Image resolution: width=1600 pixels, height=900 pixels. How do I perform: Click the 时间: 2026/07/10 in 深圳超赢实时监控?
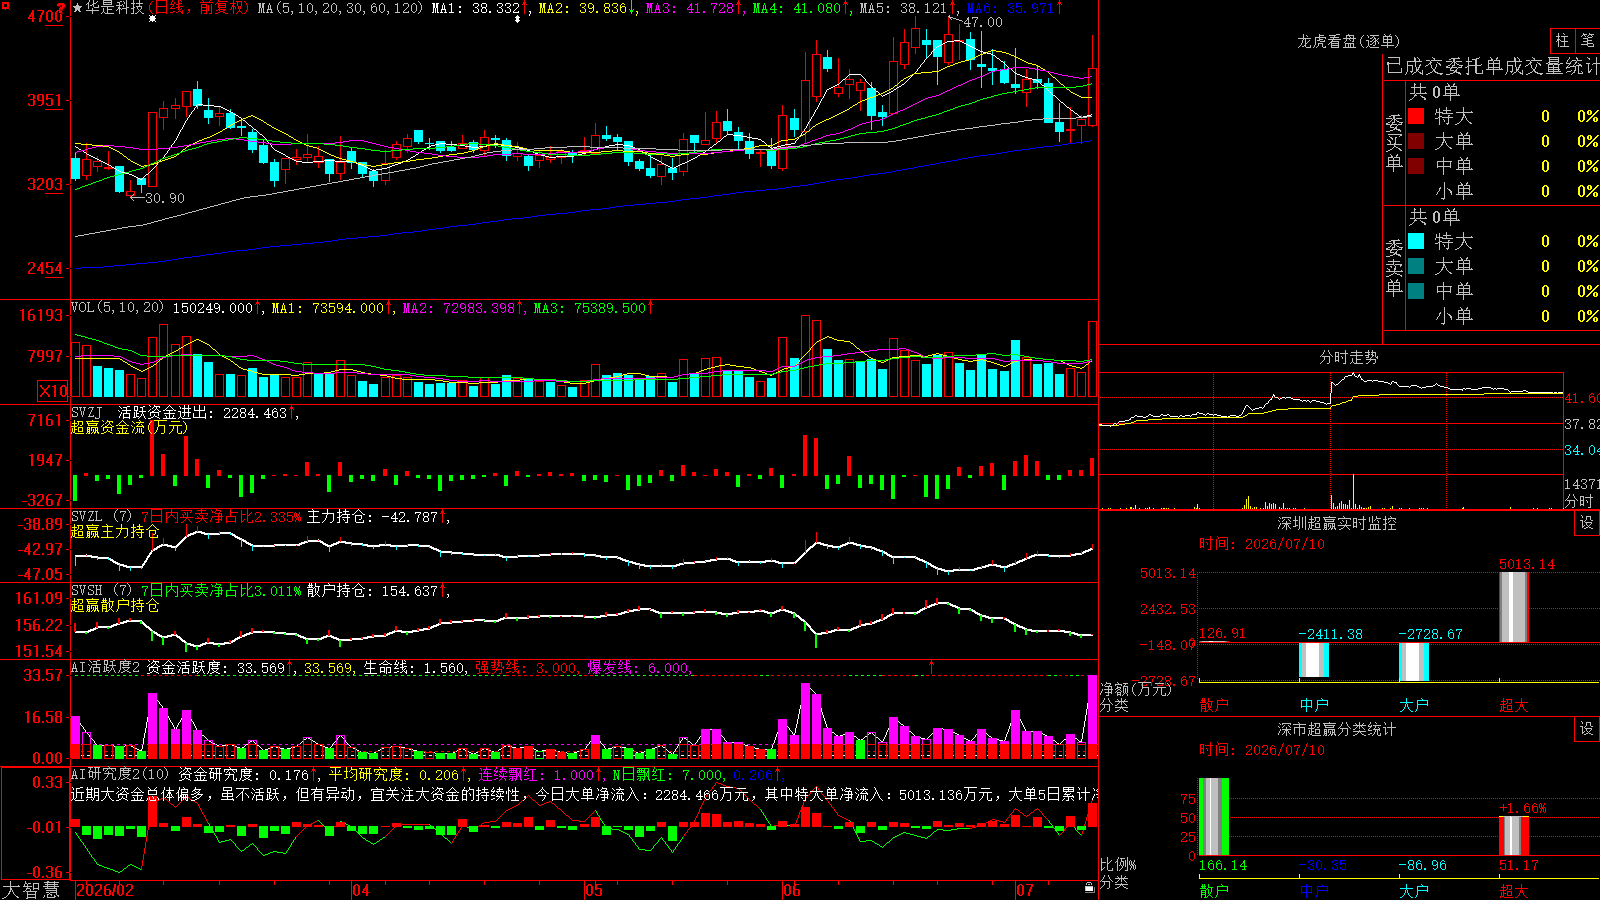(x=1261, y=544)
